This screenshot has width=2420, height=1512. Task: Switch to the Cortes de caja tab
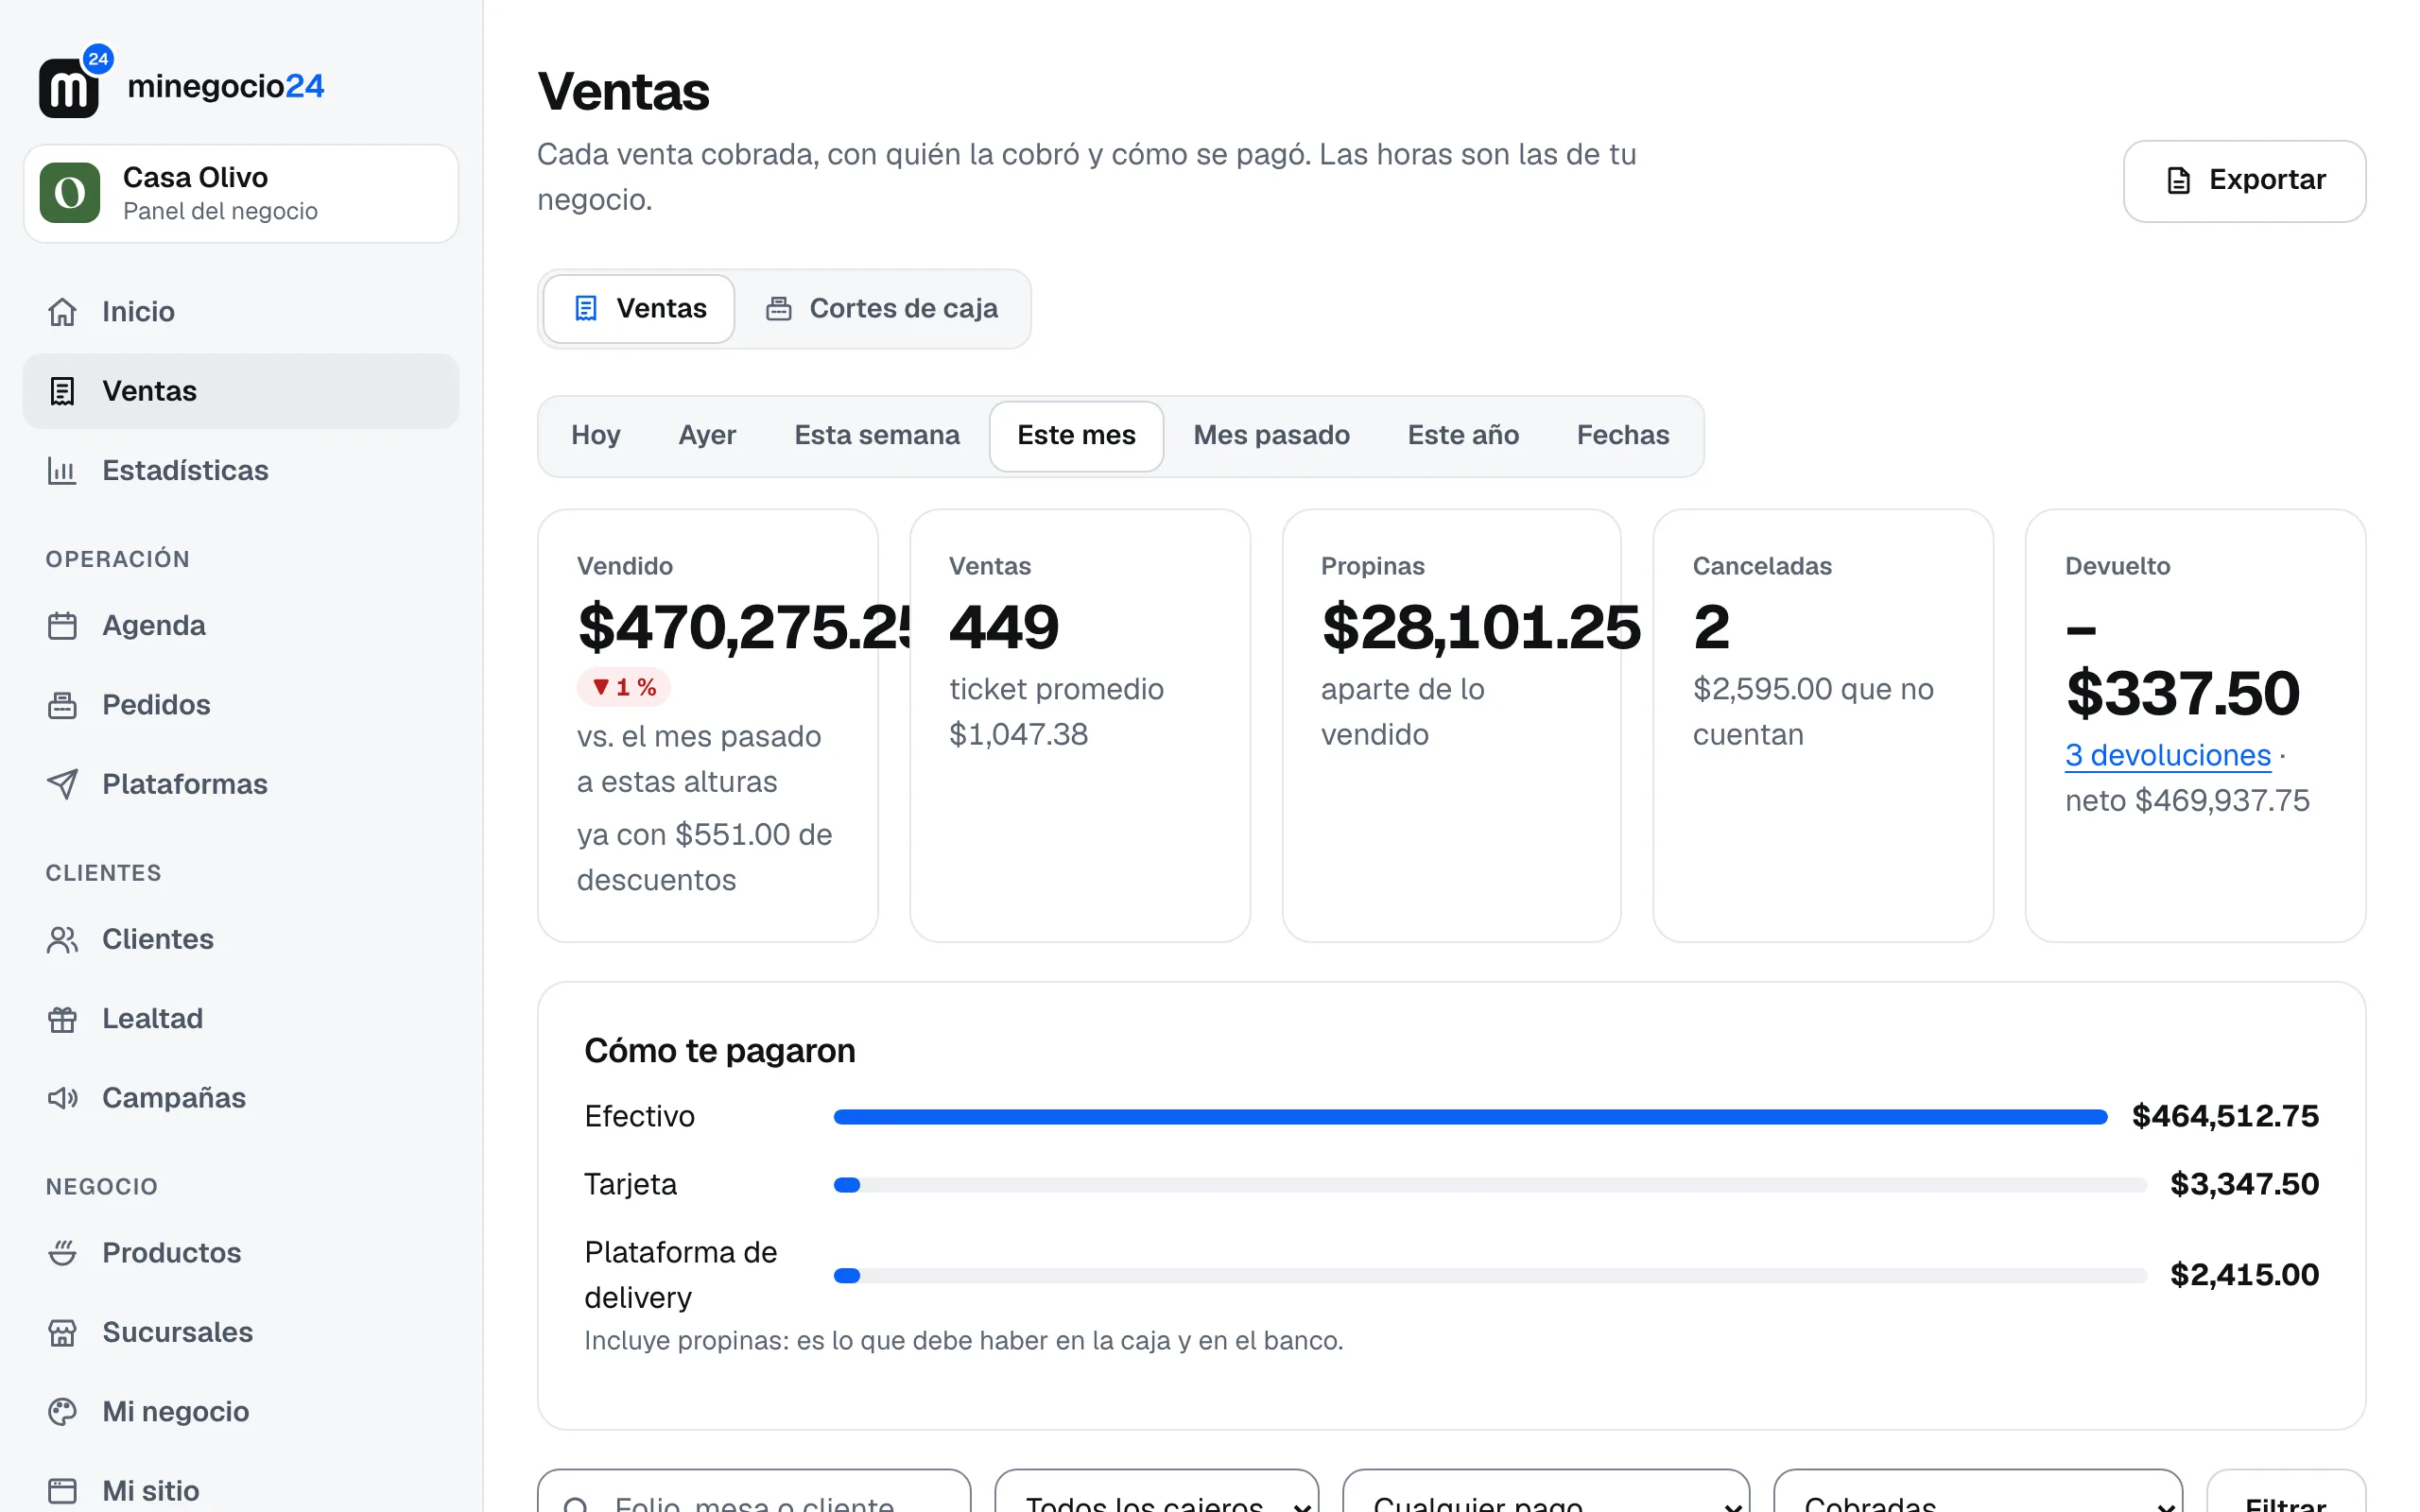(x=882, y=308)
